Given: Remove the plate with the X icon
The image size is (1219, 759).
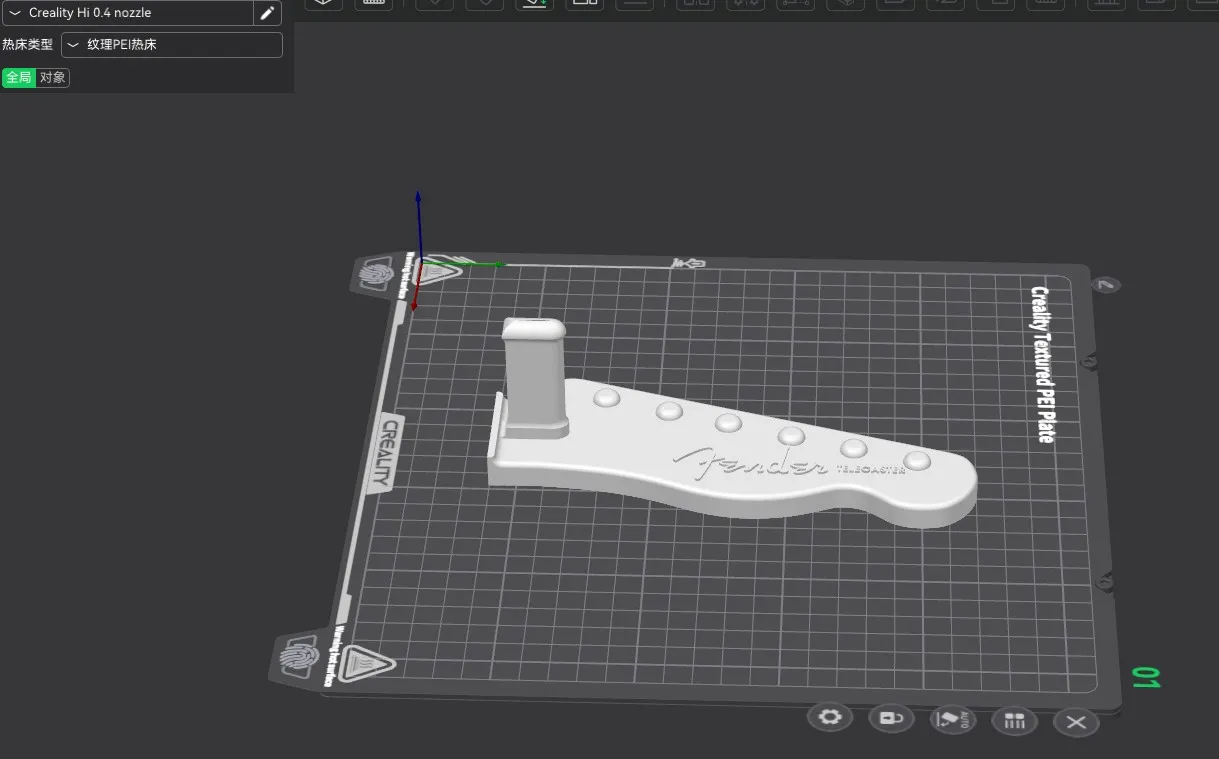Looking at the screenshot, I should 1076,722.
